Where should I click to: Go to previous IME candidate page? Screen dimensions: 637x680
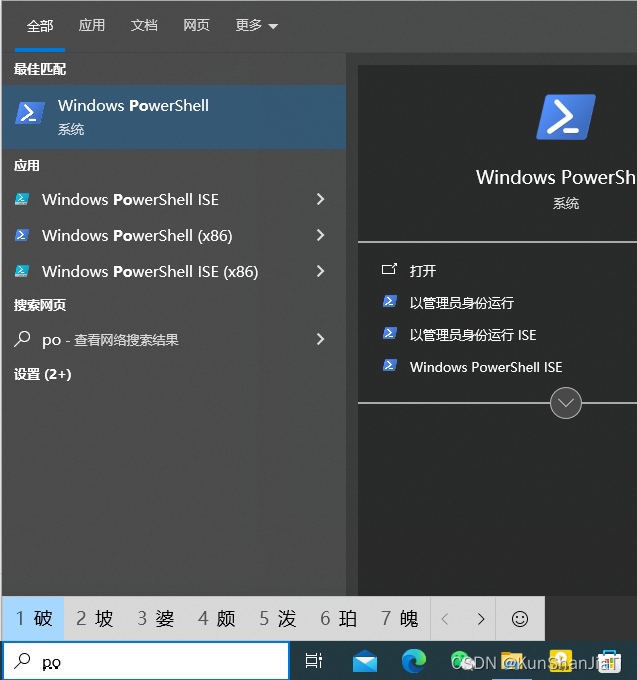(x=445, y=618)
